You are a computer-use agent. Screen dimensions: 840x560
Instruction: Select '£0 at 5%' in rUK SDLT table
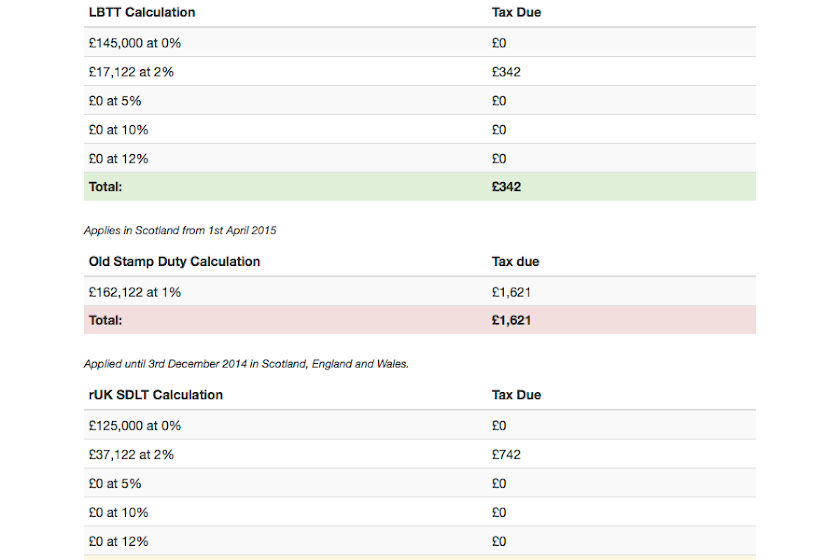pos(115,483)
